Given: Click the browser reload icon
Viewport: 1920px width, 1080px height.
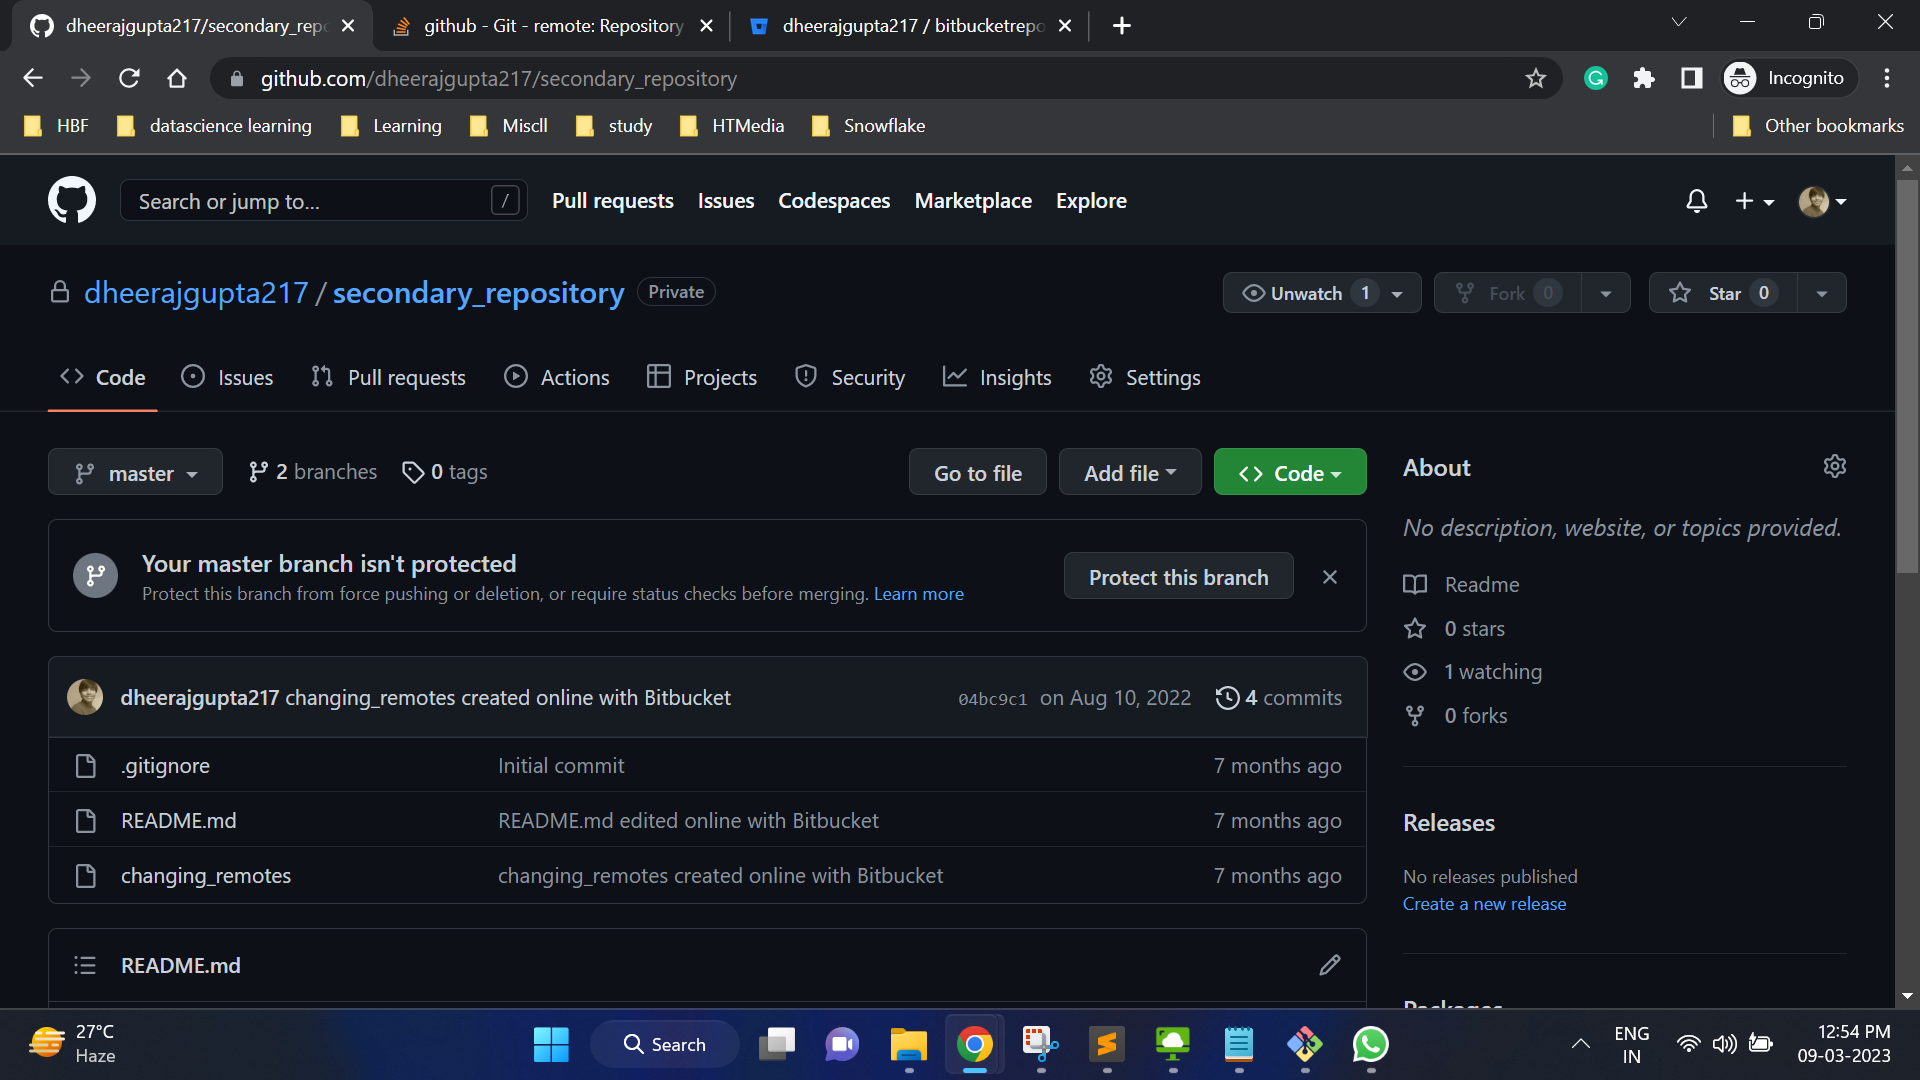Looking at the screenshot, I should tap(129, 78).
